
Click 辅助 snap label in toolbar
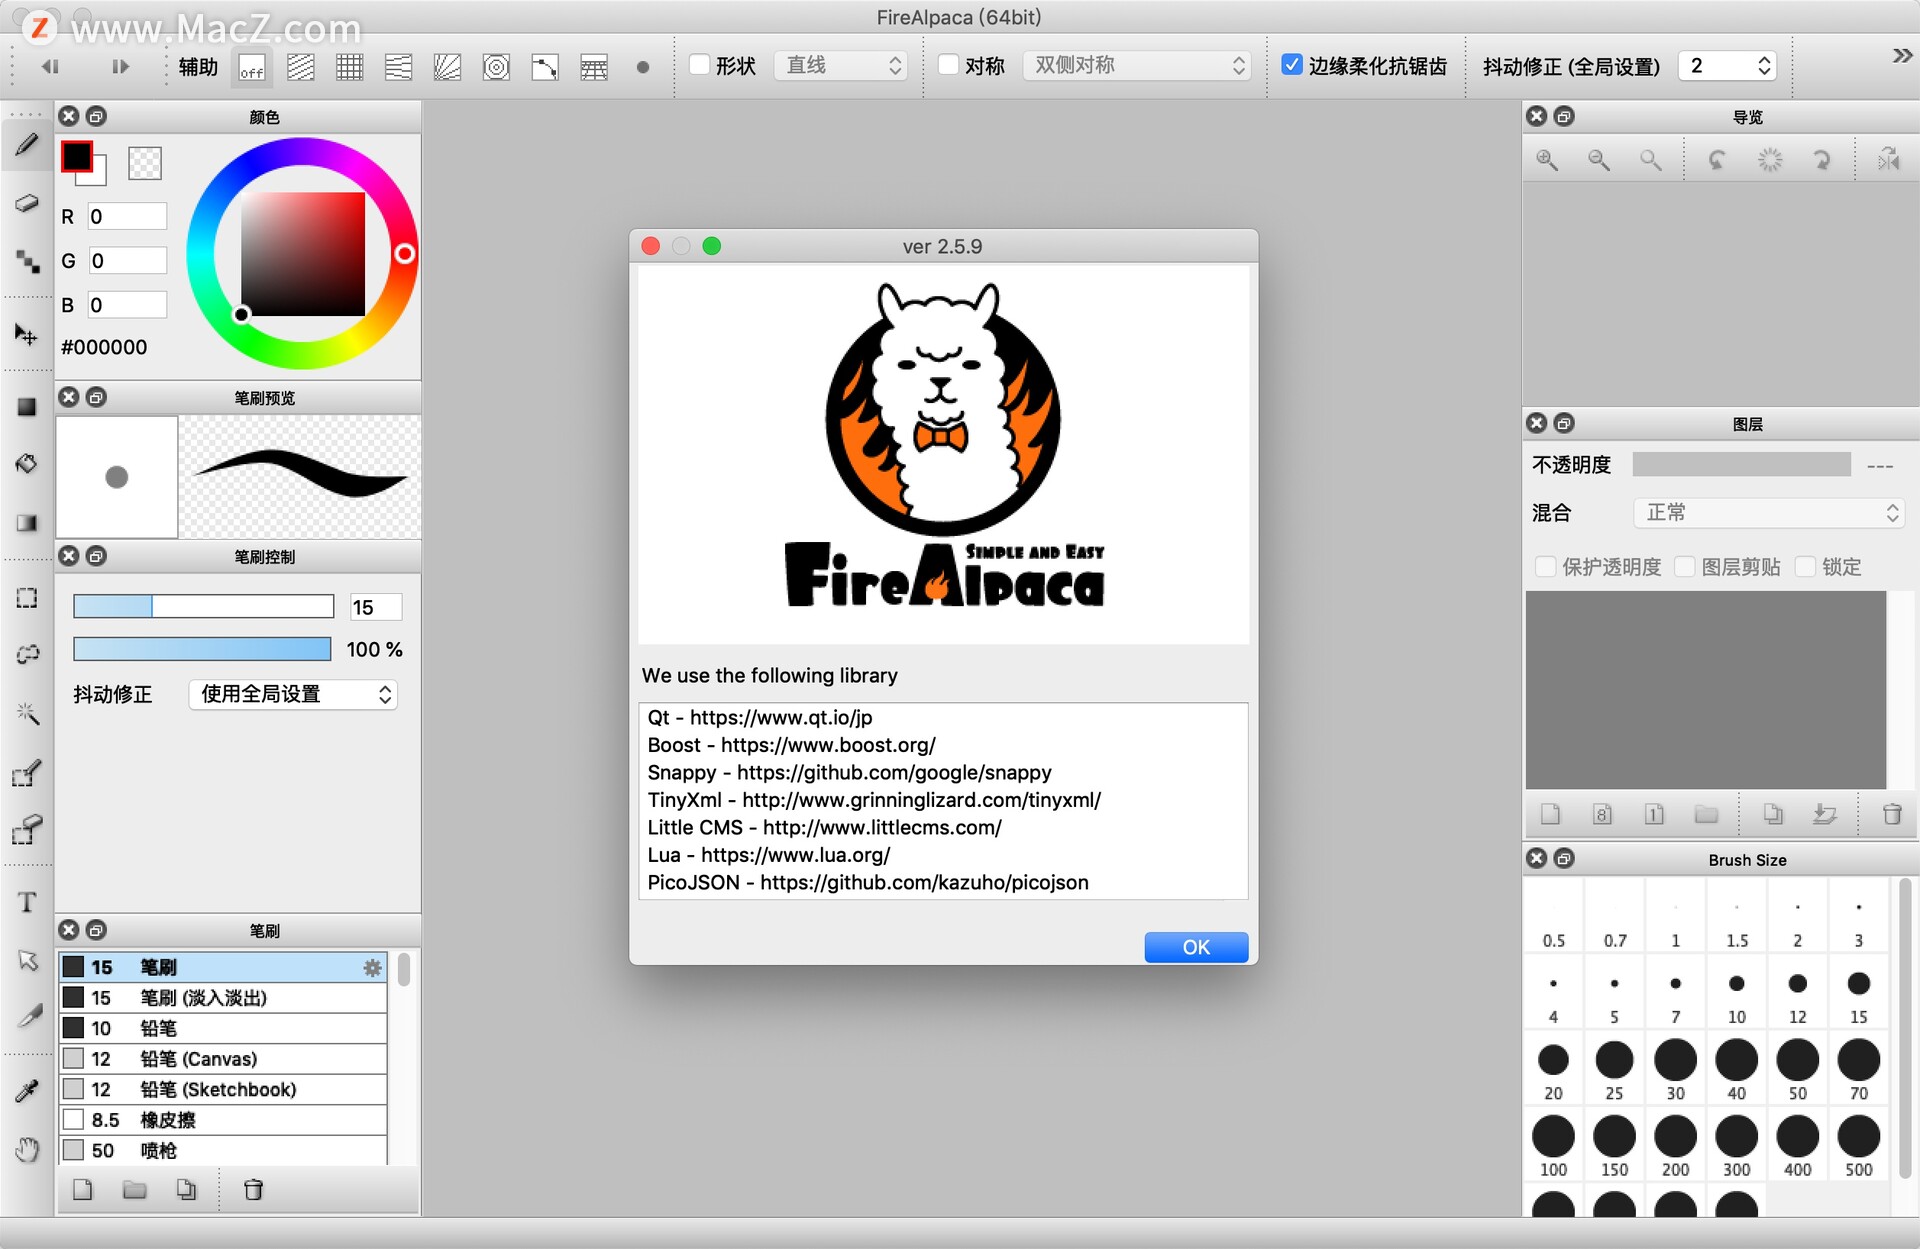pyautogui.click(x=198, y=67)
